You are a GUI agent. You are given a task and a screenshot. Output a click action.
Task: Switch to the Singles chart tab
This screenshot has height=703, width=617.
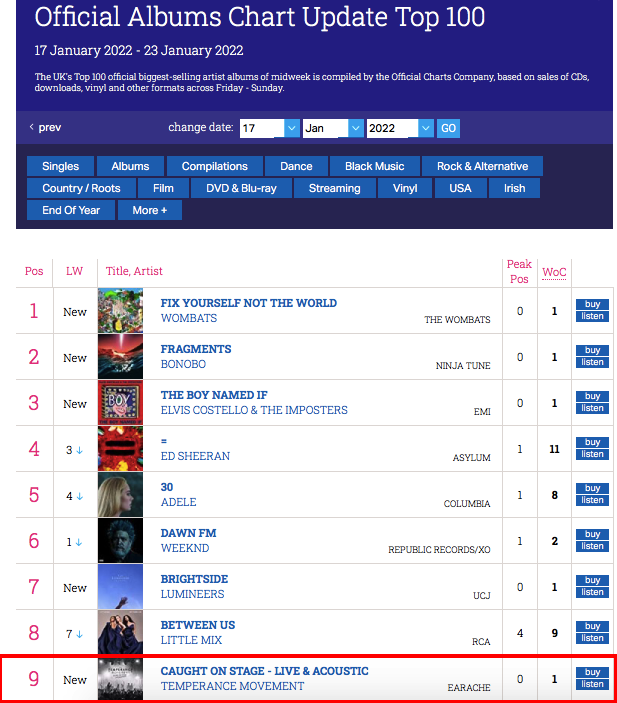(x=61, y=166)
